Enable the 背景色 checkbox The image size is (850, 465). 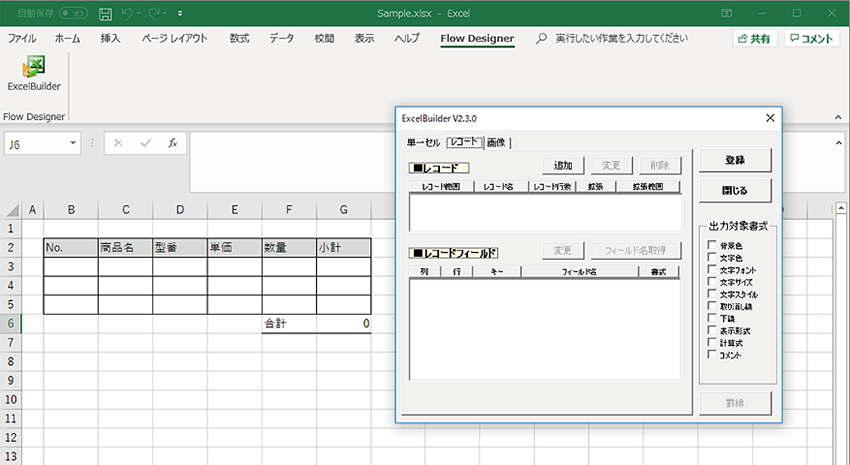(712, 246)
